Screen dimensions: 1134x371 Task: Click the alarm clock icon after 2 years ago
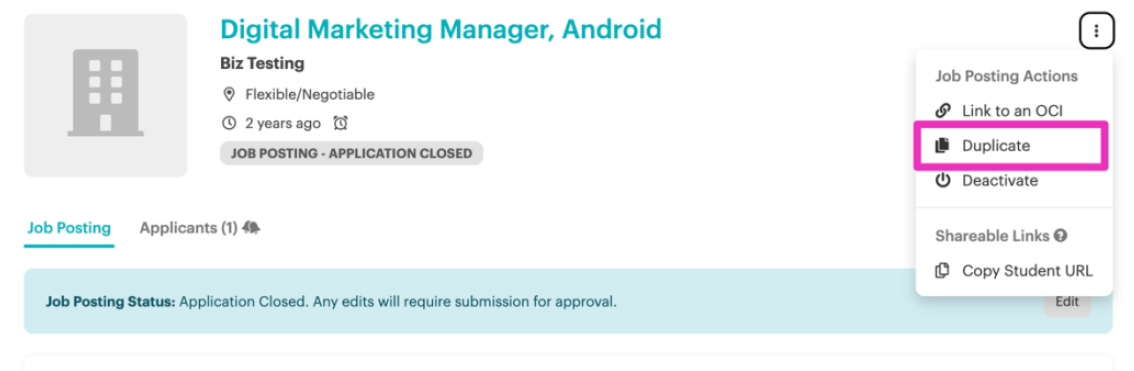pyautogui.click(x=341, y=124)
